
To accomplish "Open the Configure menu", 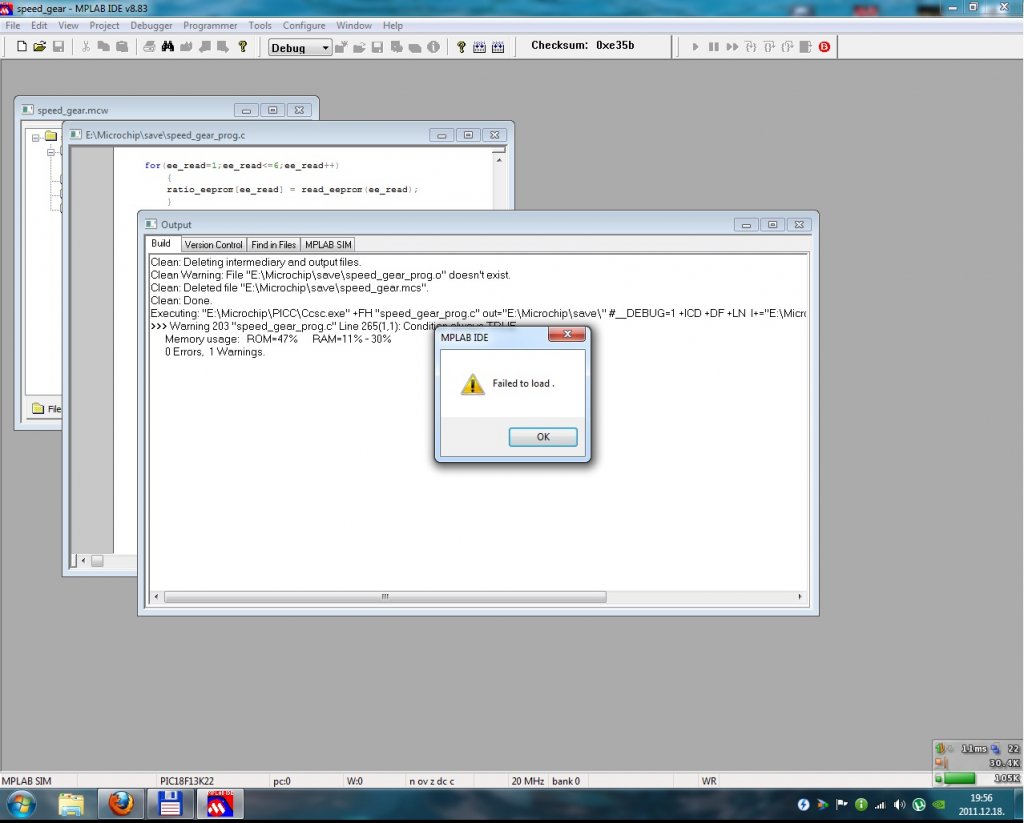I will [304, 25].
